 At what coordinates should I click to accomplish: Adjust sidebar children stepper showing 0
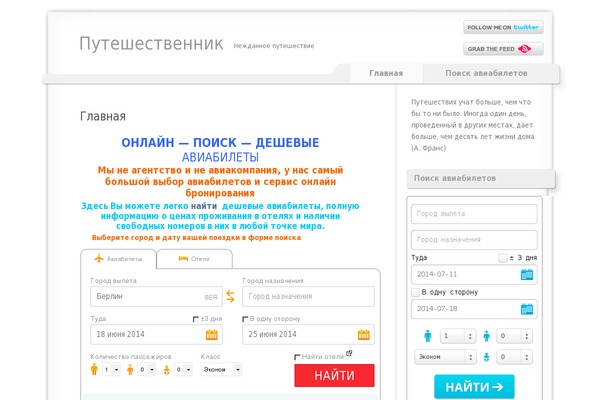514,336
